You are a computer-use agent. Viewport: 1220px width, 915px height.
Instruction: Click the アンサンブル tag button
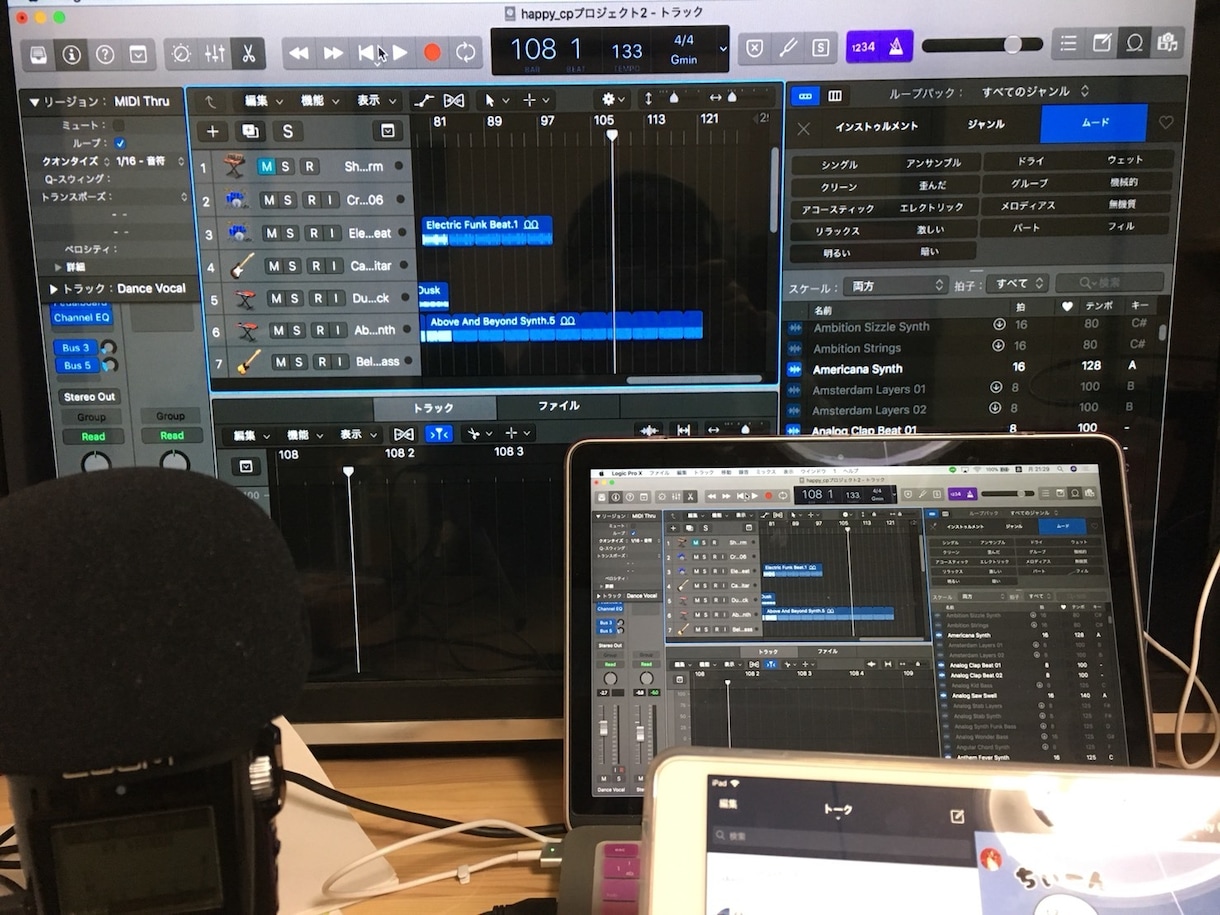click(x=933, y=163)
